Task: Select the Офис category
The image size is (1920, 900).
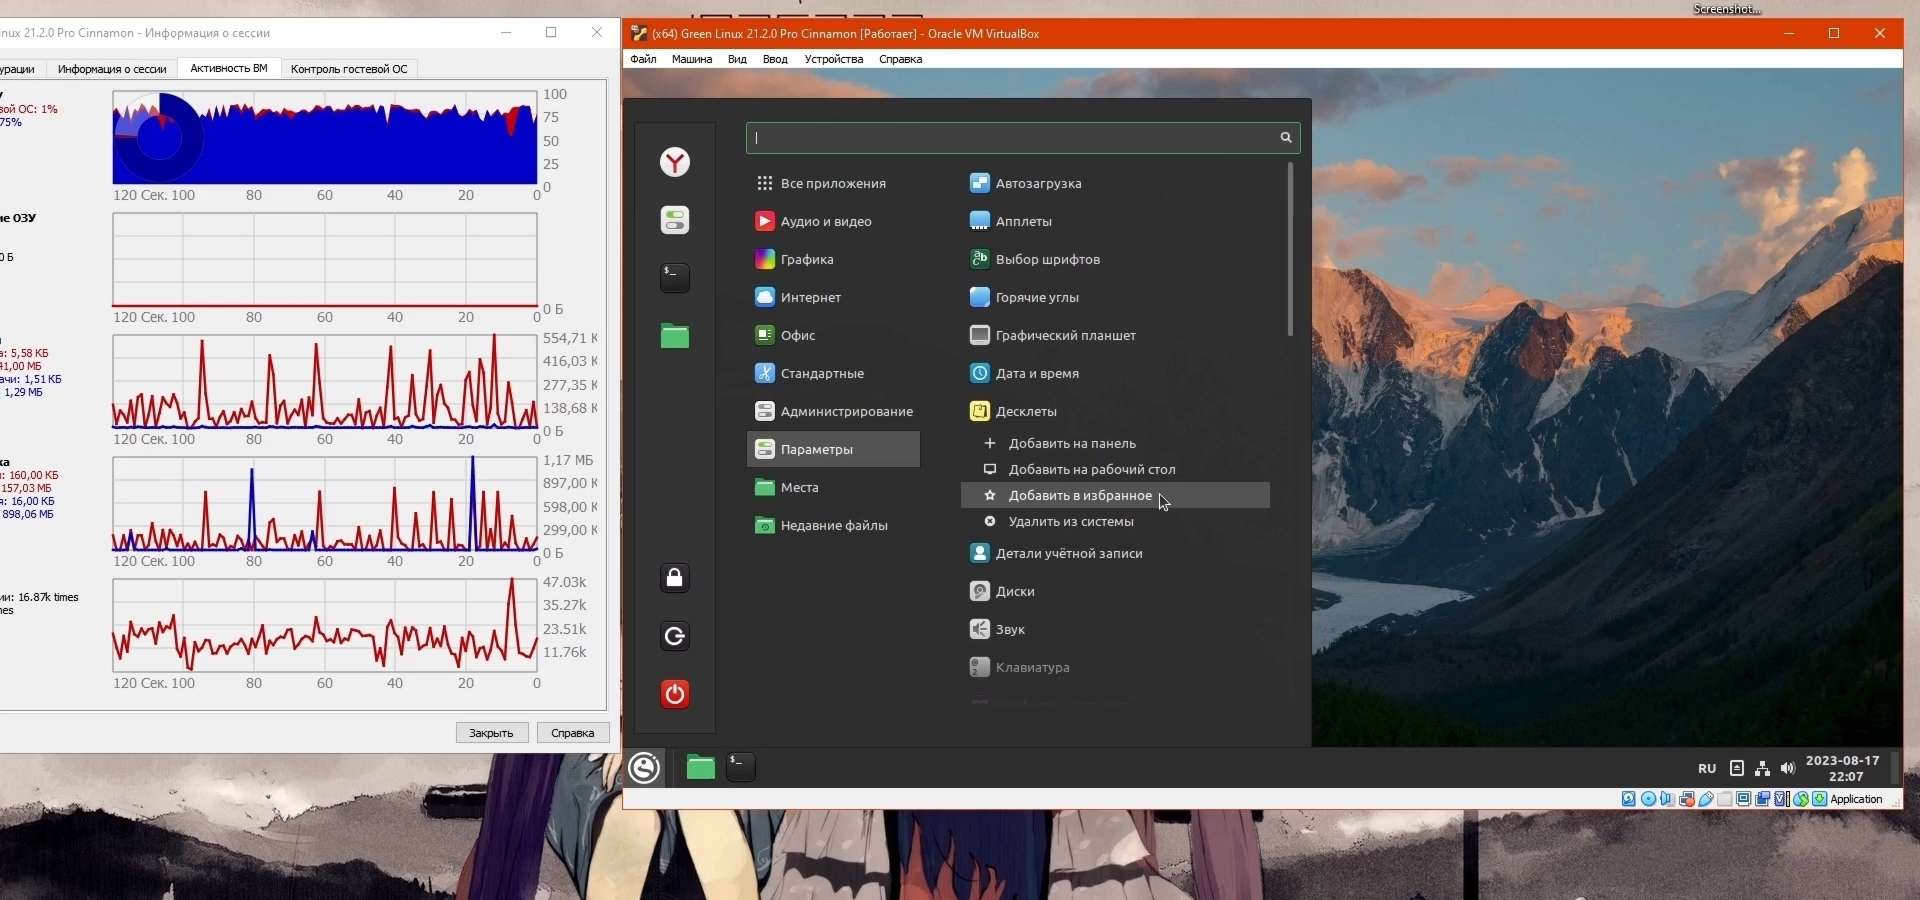Action: [x=833, y=335]
